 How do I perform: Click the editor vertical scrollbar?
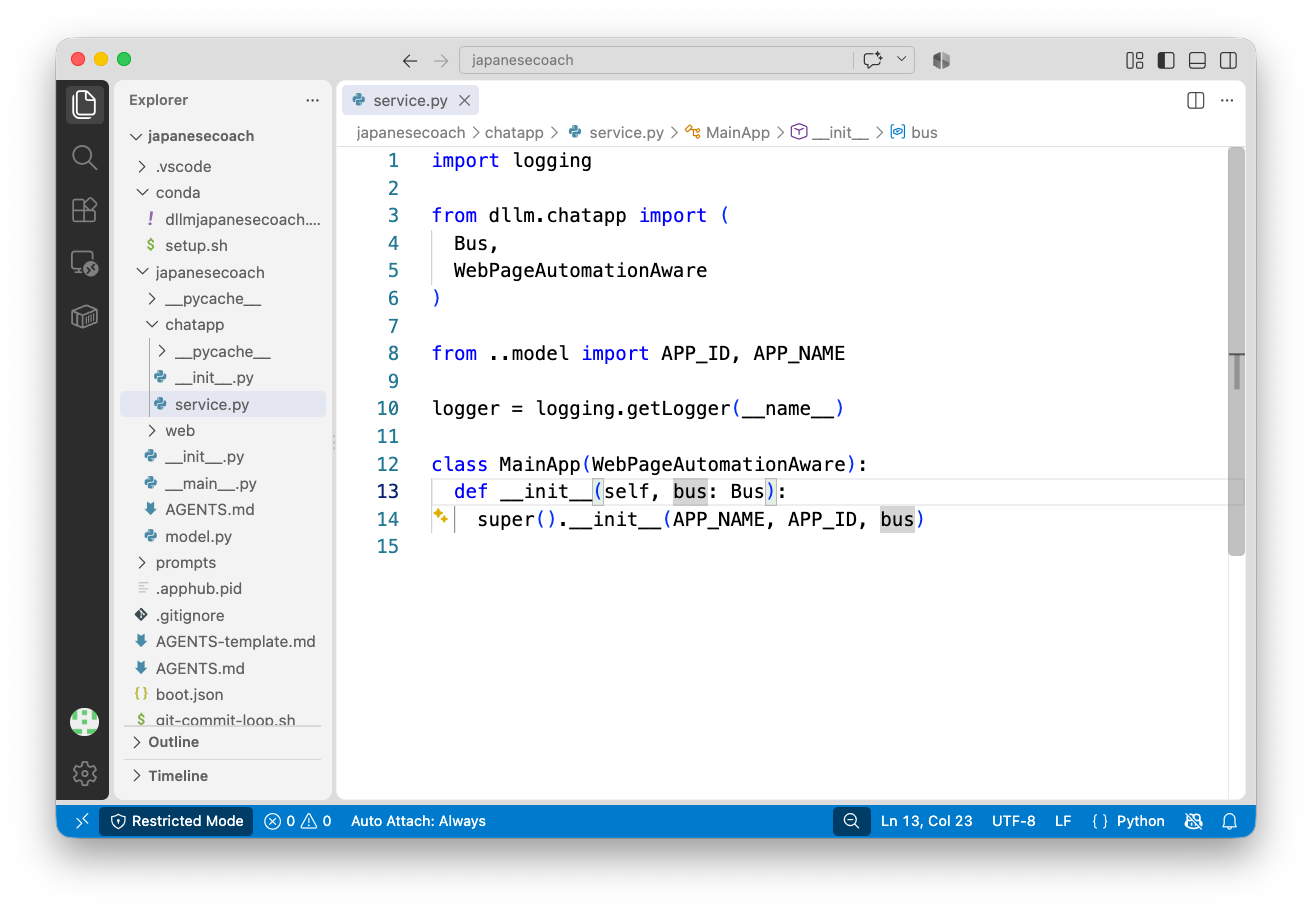click(1236, 351)
